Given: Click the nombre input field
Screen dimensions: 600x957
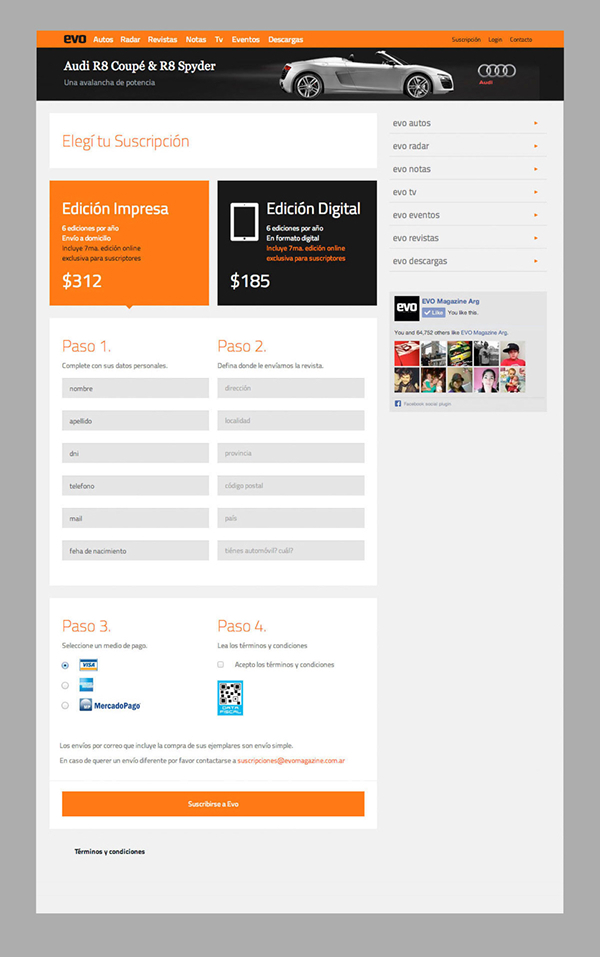Looking at the screenshot, I should tap(136, 388).
